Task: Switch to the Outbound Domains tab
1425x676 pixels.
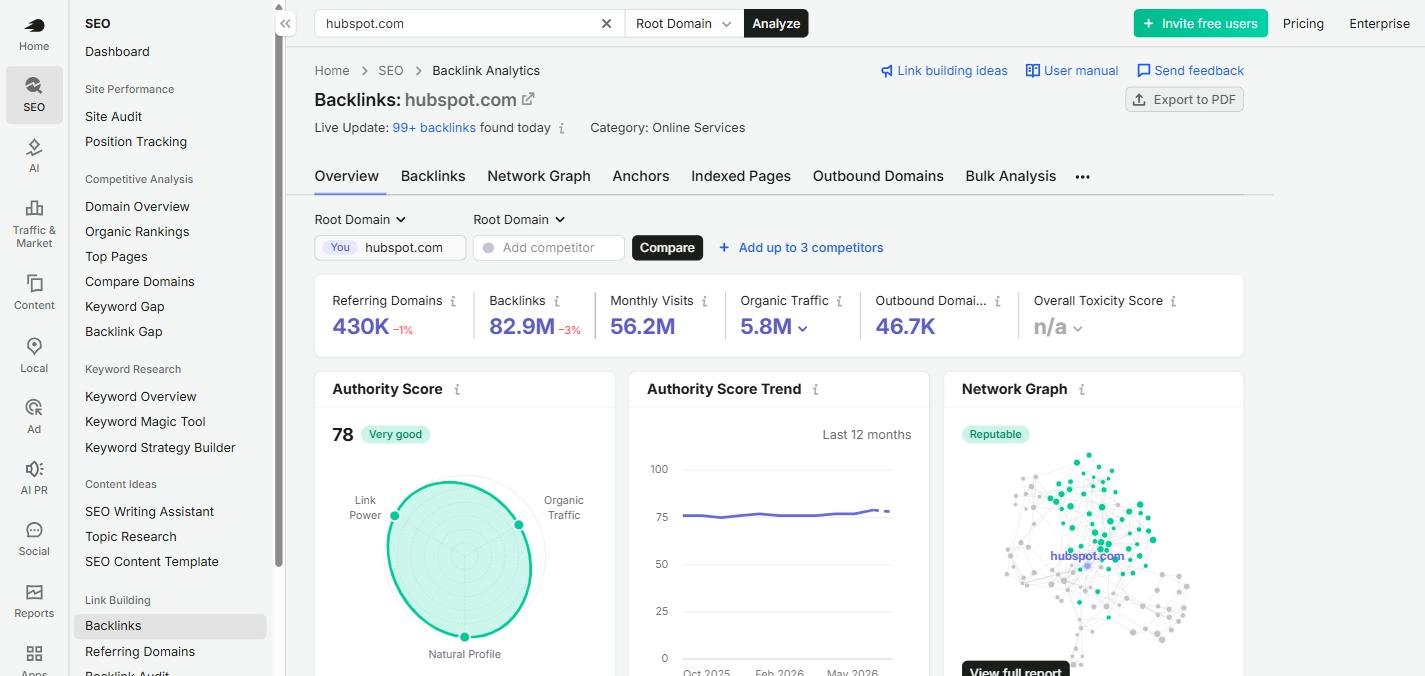Action: [878, 176]
